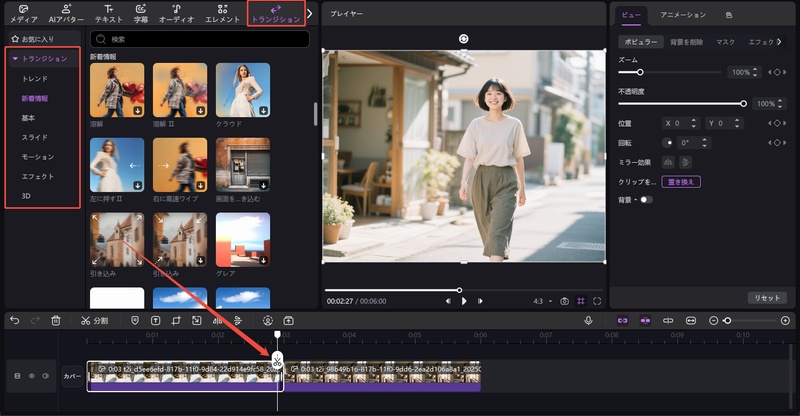Take snapshot with camera icon in player
Screen dimensions: 800x416
tap(564, 301)
